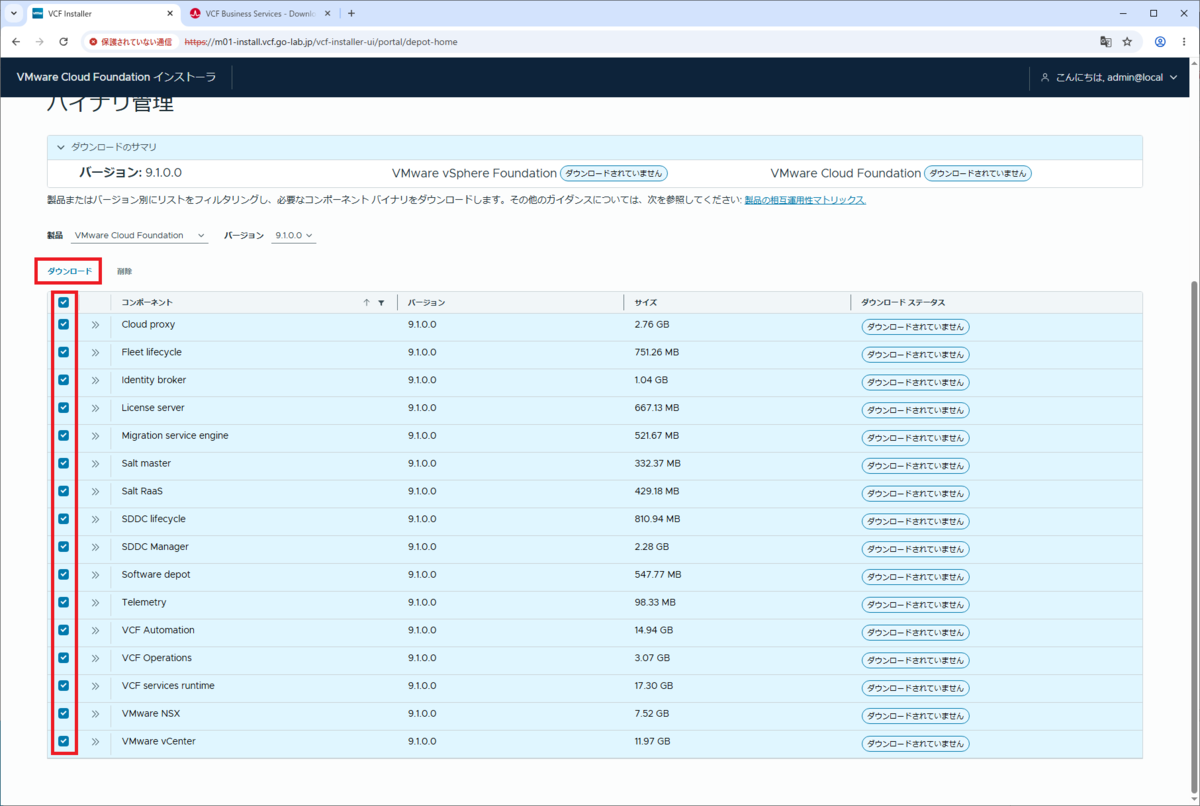1200x806 pixels.
Task: Uncheck the Fleet lifecycle checkbox
Action: pos(63,352)
